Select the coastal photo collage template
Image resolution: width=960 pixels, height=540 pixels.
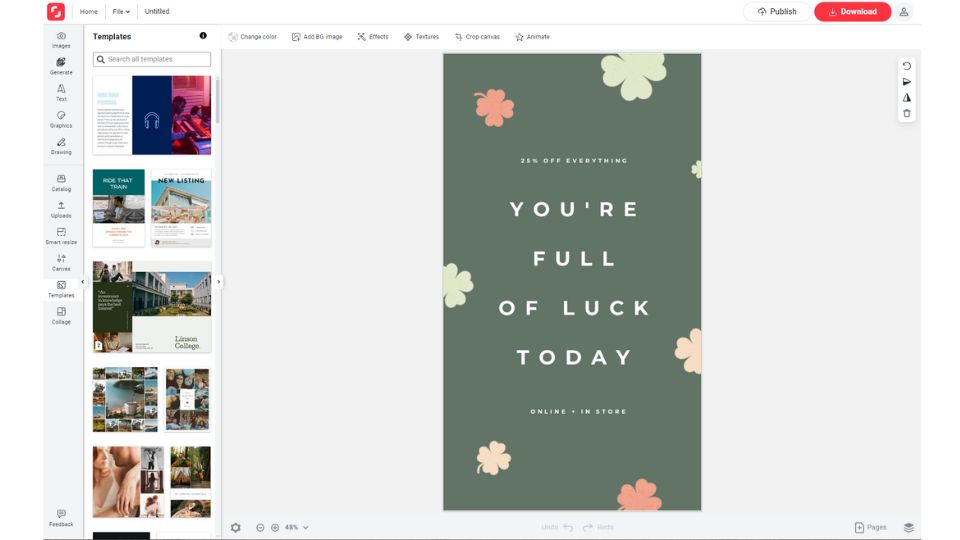click(x=125, y=400)
